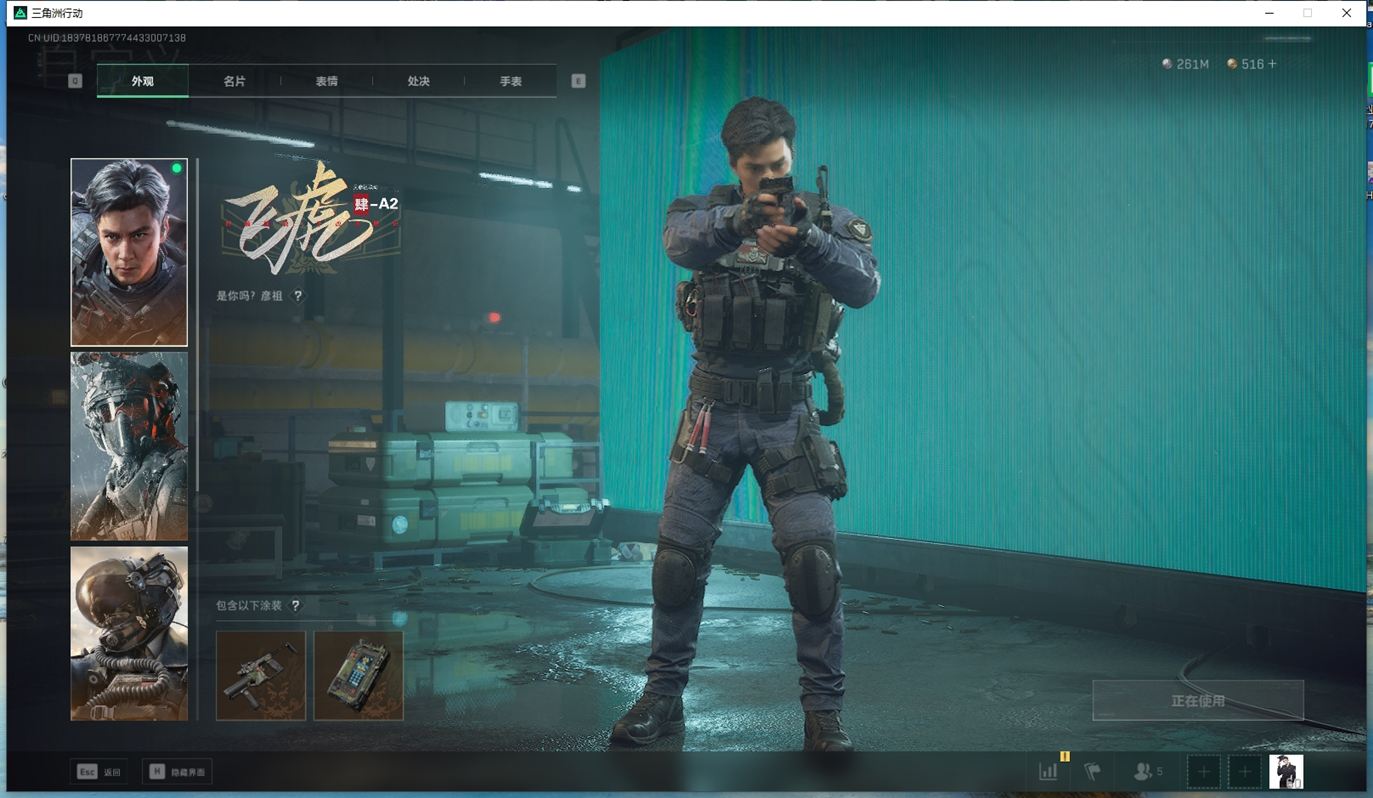The image size is (1373, 798).
Task: Open the friends list icon showing 5
Action: point(1147,772)
